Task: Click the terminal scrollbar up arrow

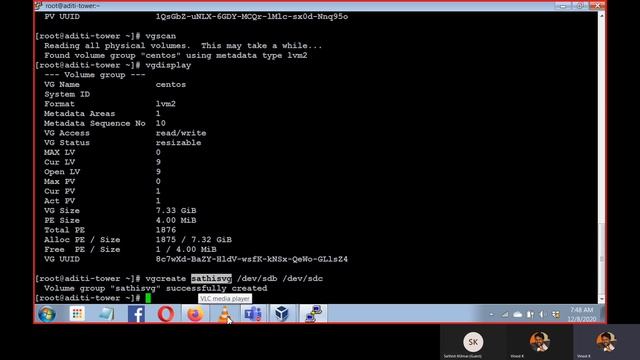Action: [x=601, y=16]
